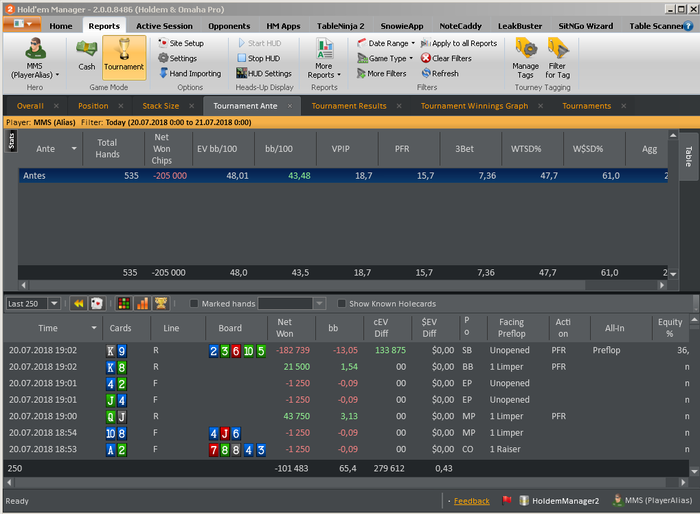The image size is (700, 514).
Task: Click Stop HUD
Action: 259,59
